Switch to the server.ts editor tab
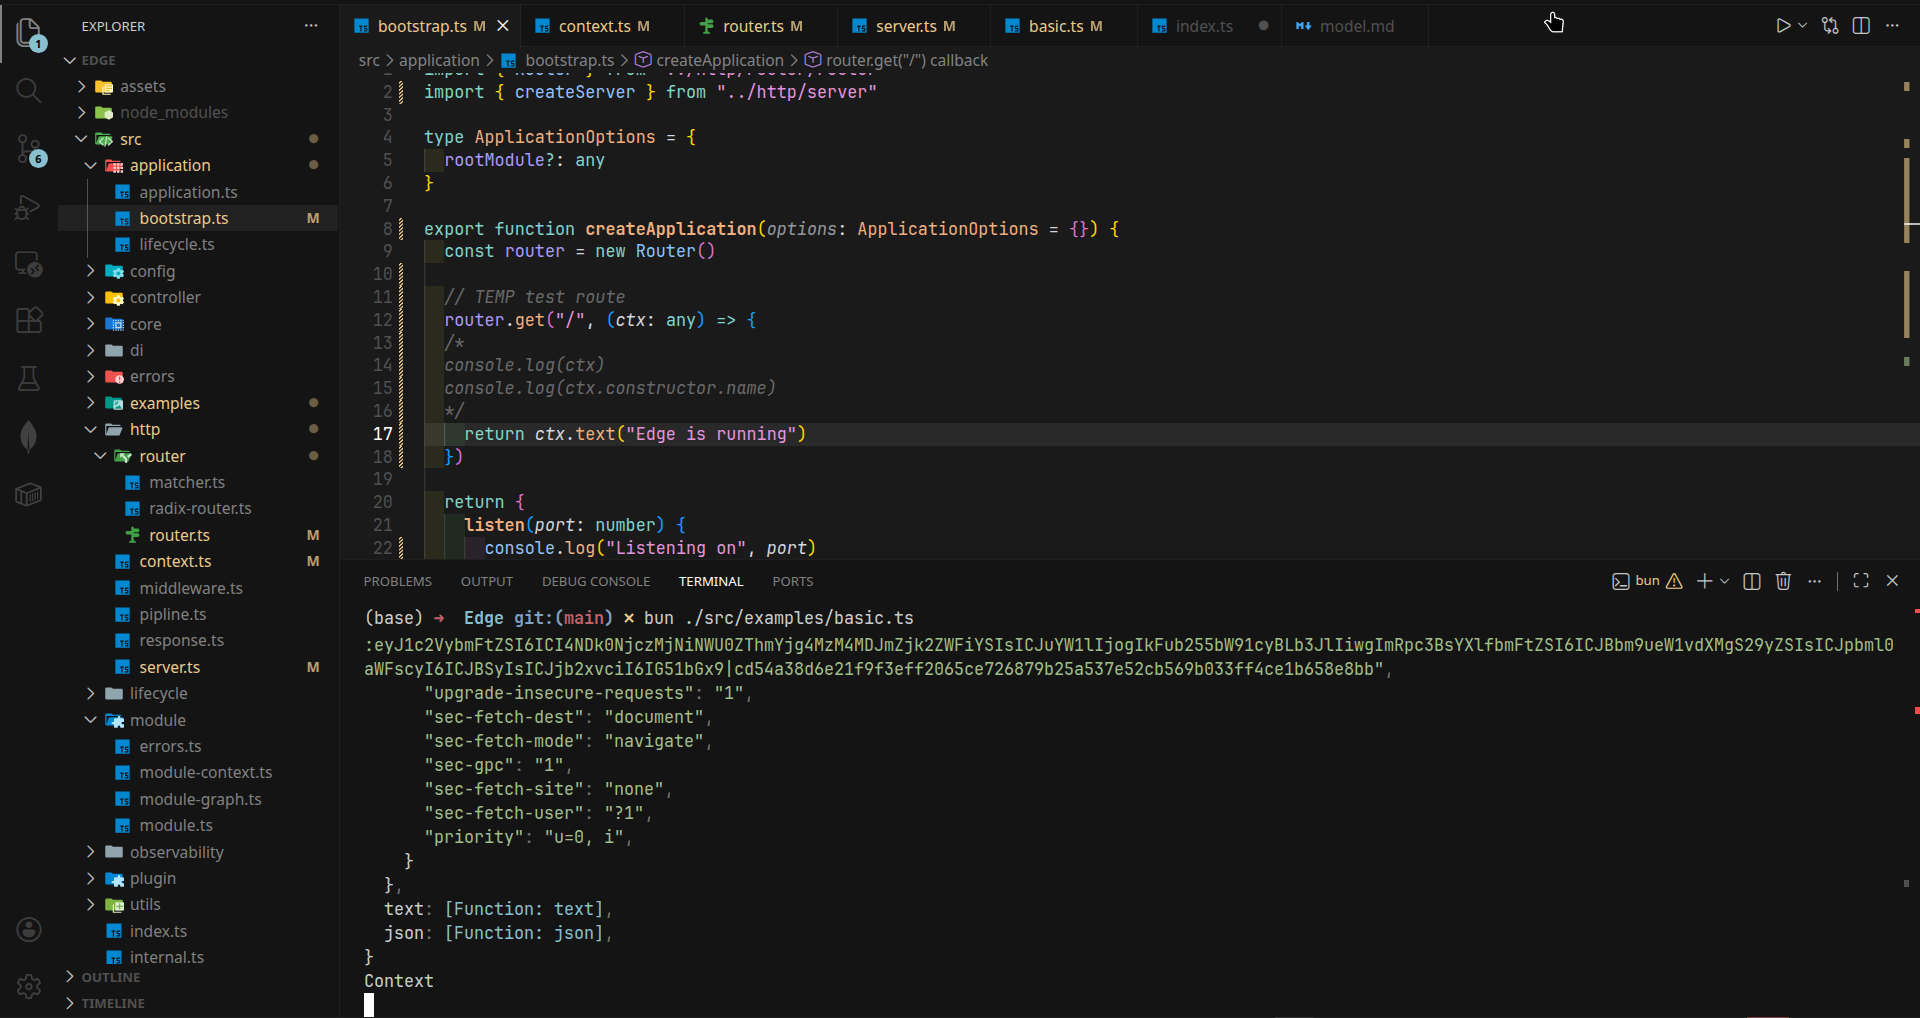This screenshot has height=1018, width=1920. [x=905, y=26]
